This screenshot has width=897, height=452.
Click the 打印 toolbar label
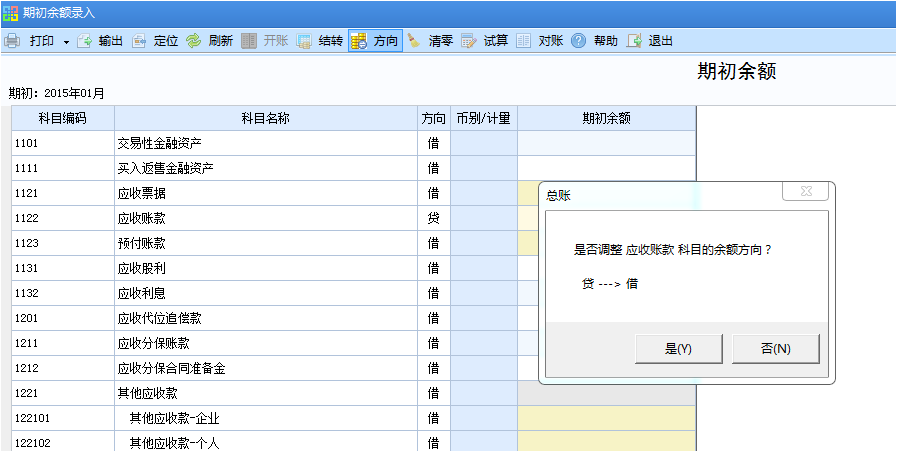click(x=42, y=41)
